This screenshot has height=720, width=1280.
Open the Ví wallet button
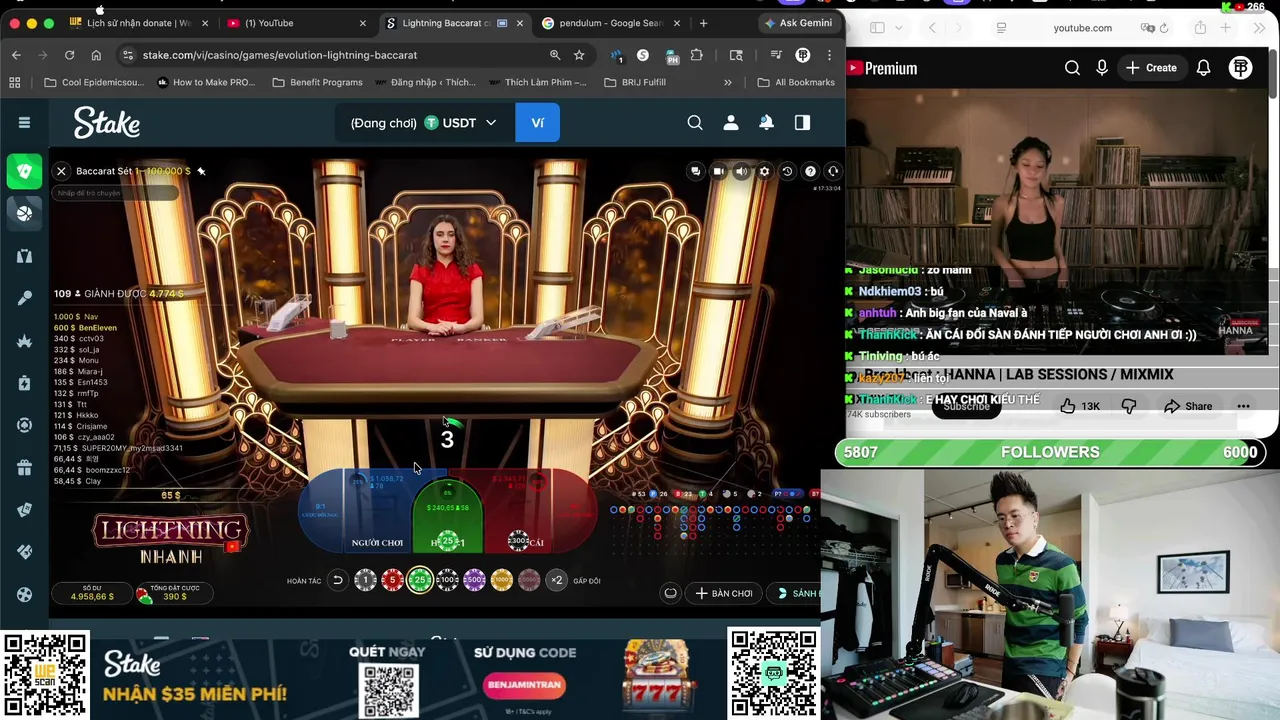click(x=538, y=122)
